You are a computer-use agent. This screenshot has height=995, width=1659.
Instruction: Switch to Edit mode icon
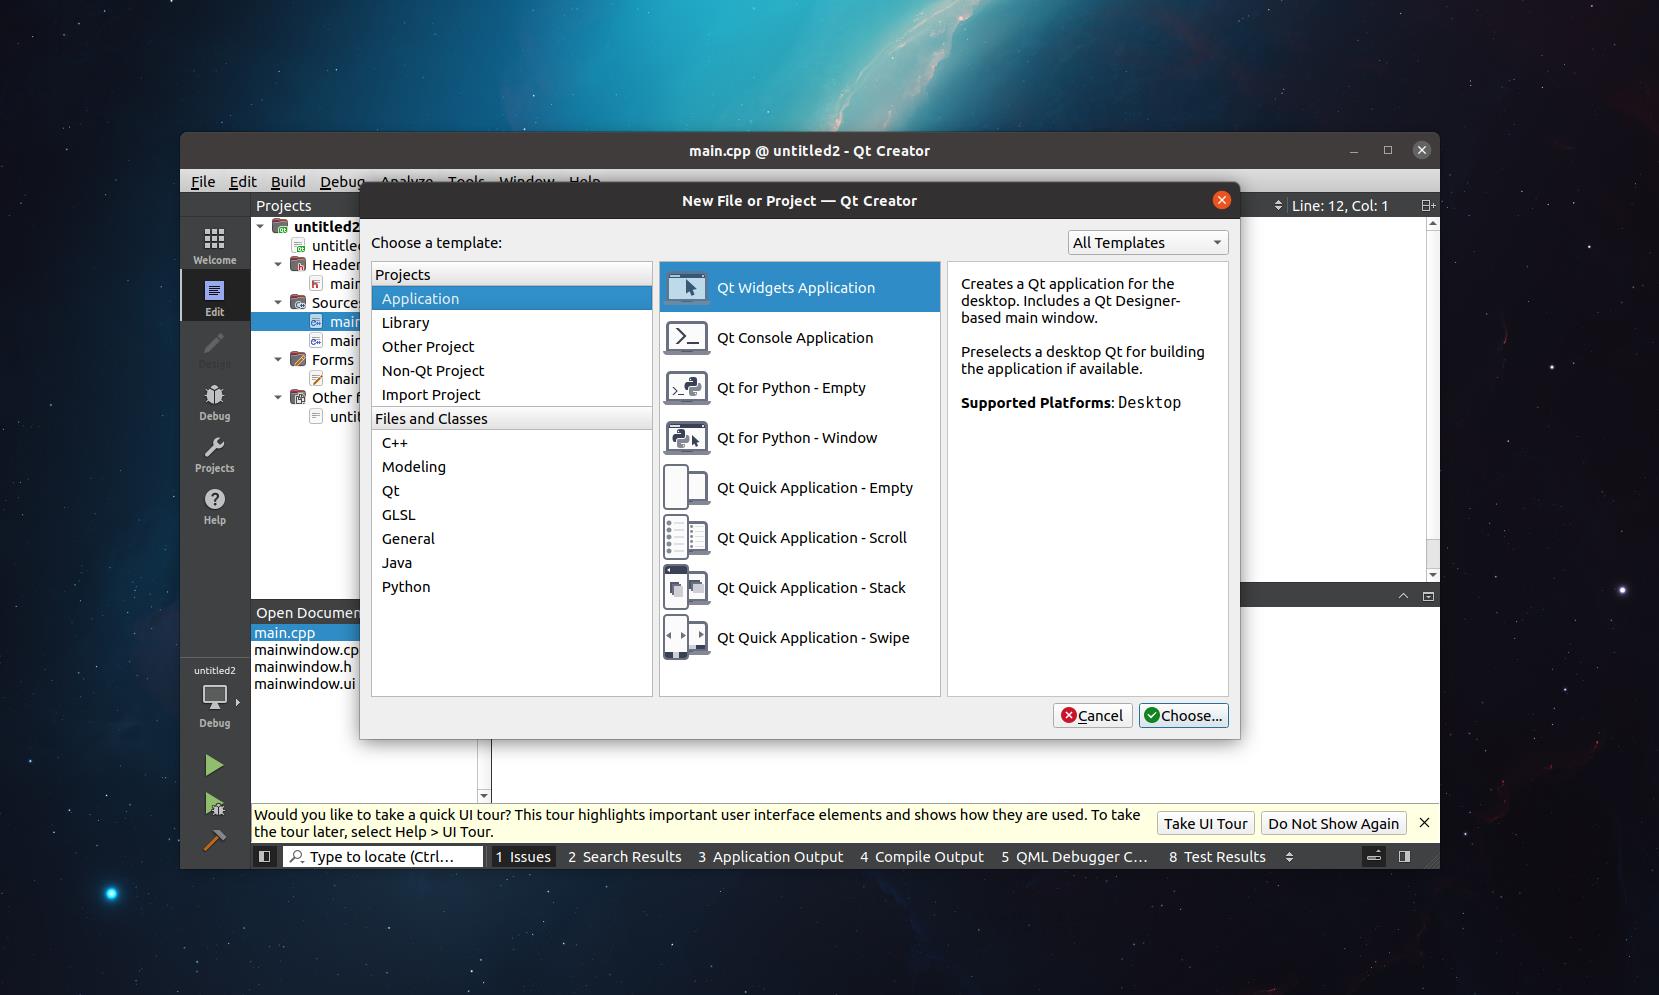pyautogui.click(x=214, y=297)
